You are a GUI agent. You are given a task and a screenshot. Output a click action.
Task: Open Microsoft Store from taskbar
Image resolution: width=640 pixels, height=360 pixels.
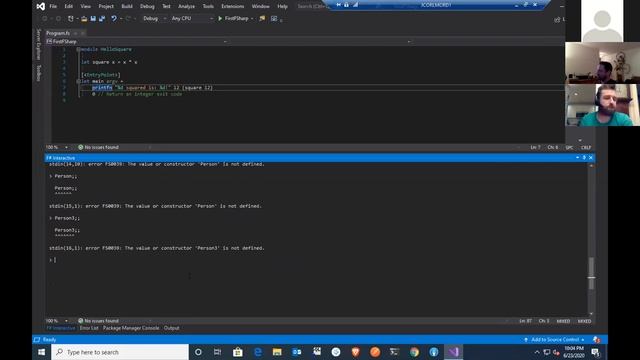pos(238,352)
